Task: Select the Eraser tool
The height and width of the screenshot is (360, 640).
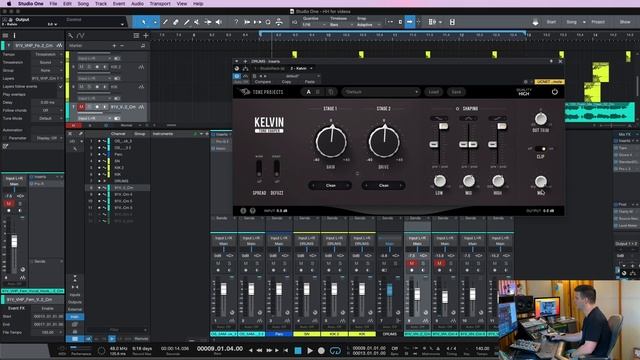Action: coord(176,22)
